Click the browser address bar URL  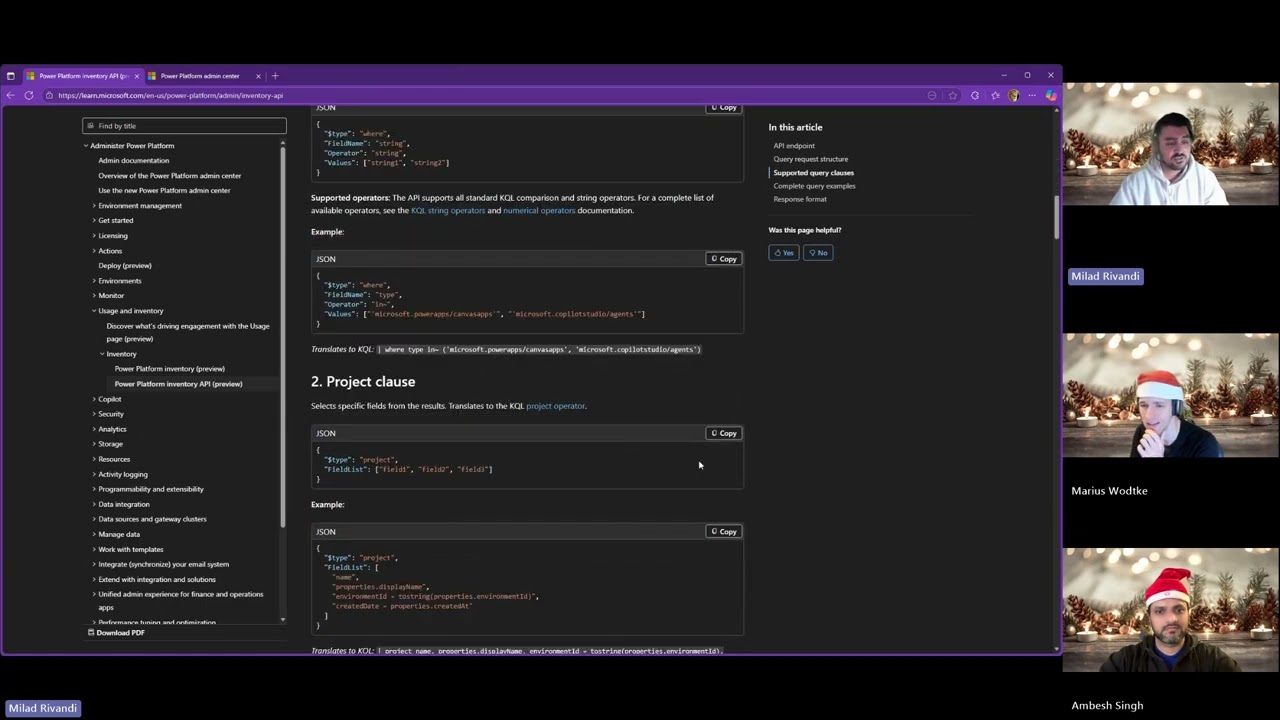[170, 95]
